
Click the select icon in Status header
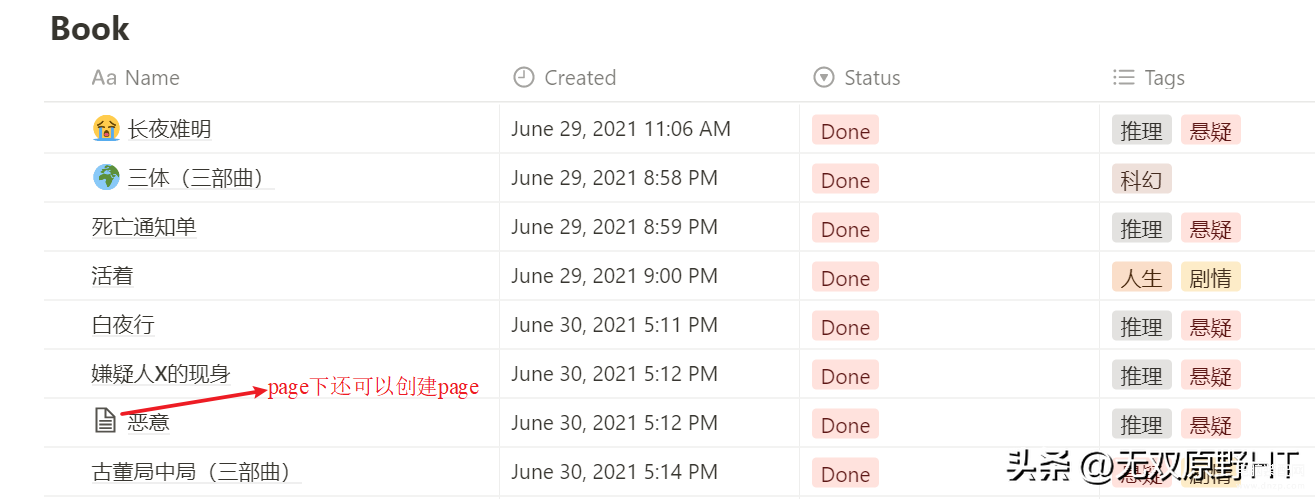pos(824,78)
